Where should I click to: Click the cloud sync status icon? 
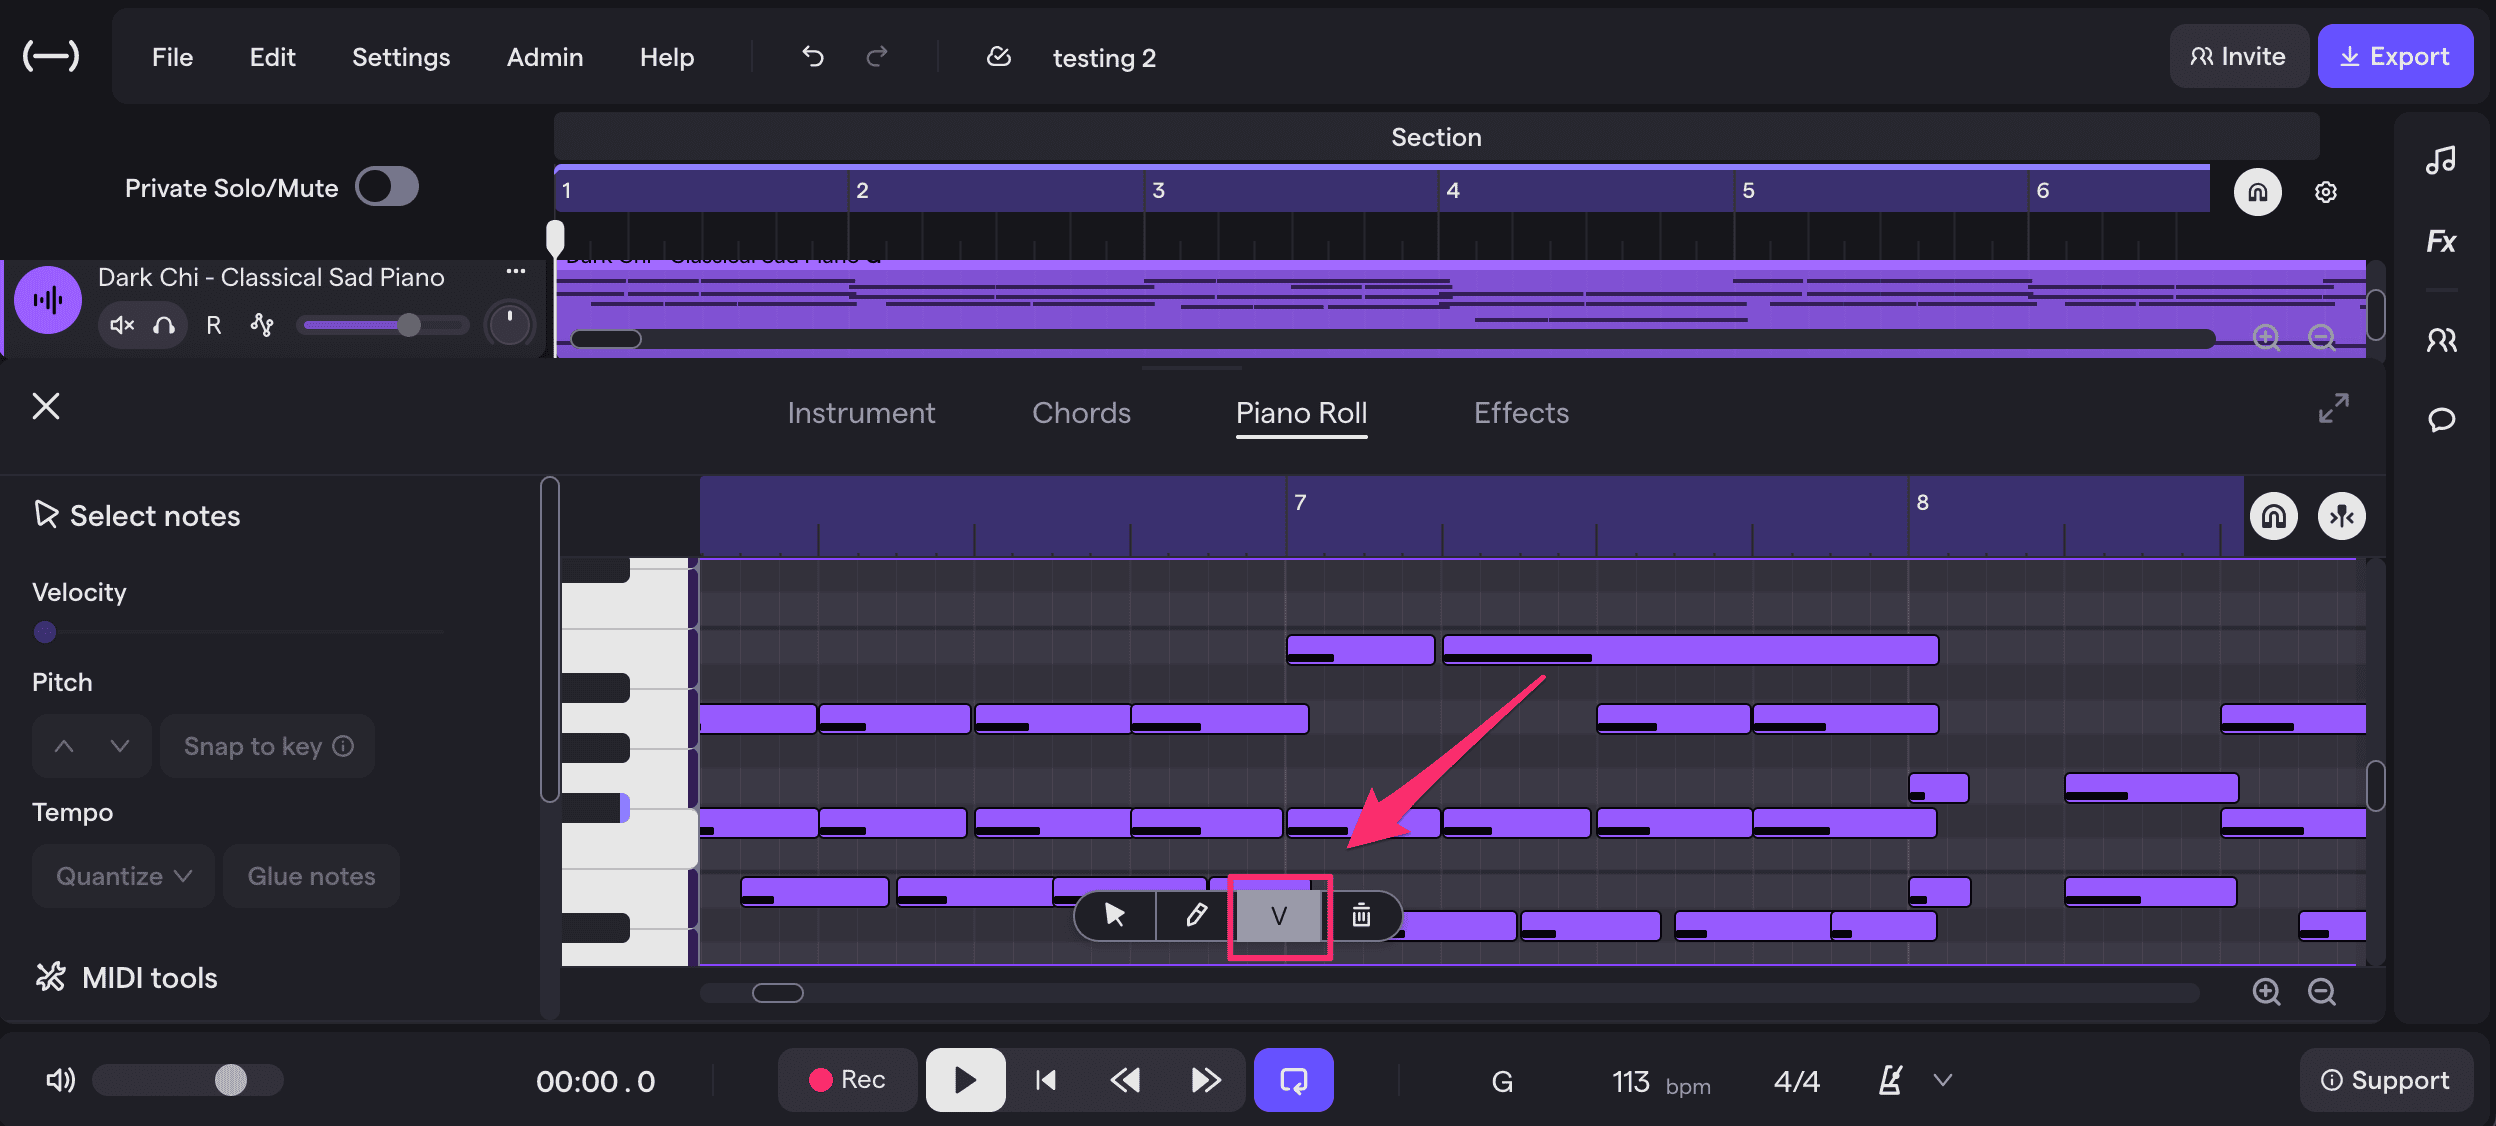(x=999, y=57)
